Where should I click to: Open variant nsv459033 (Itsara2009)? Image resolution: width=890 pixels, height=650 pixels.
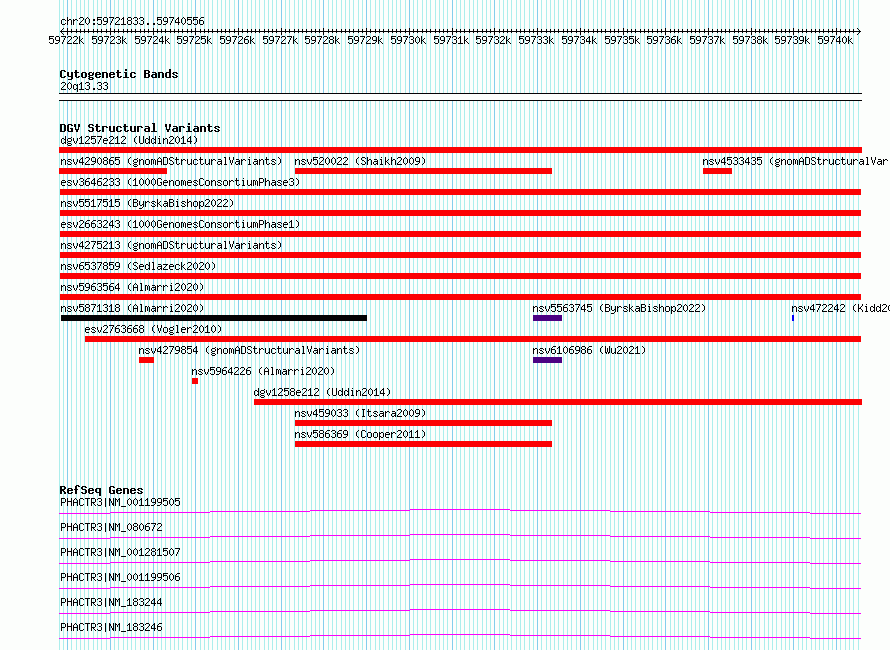[360, 413]
